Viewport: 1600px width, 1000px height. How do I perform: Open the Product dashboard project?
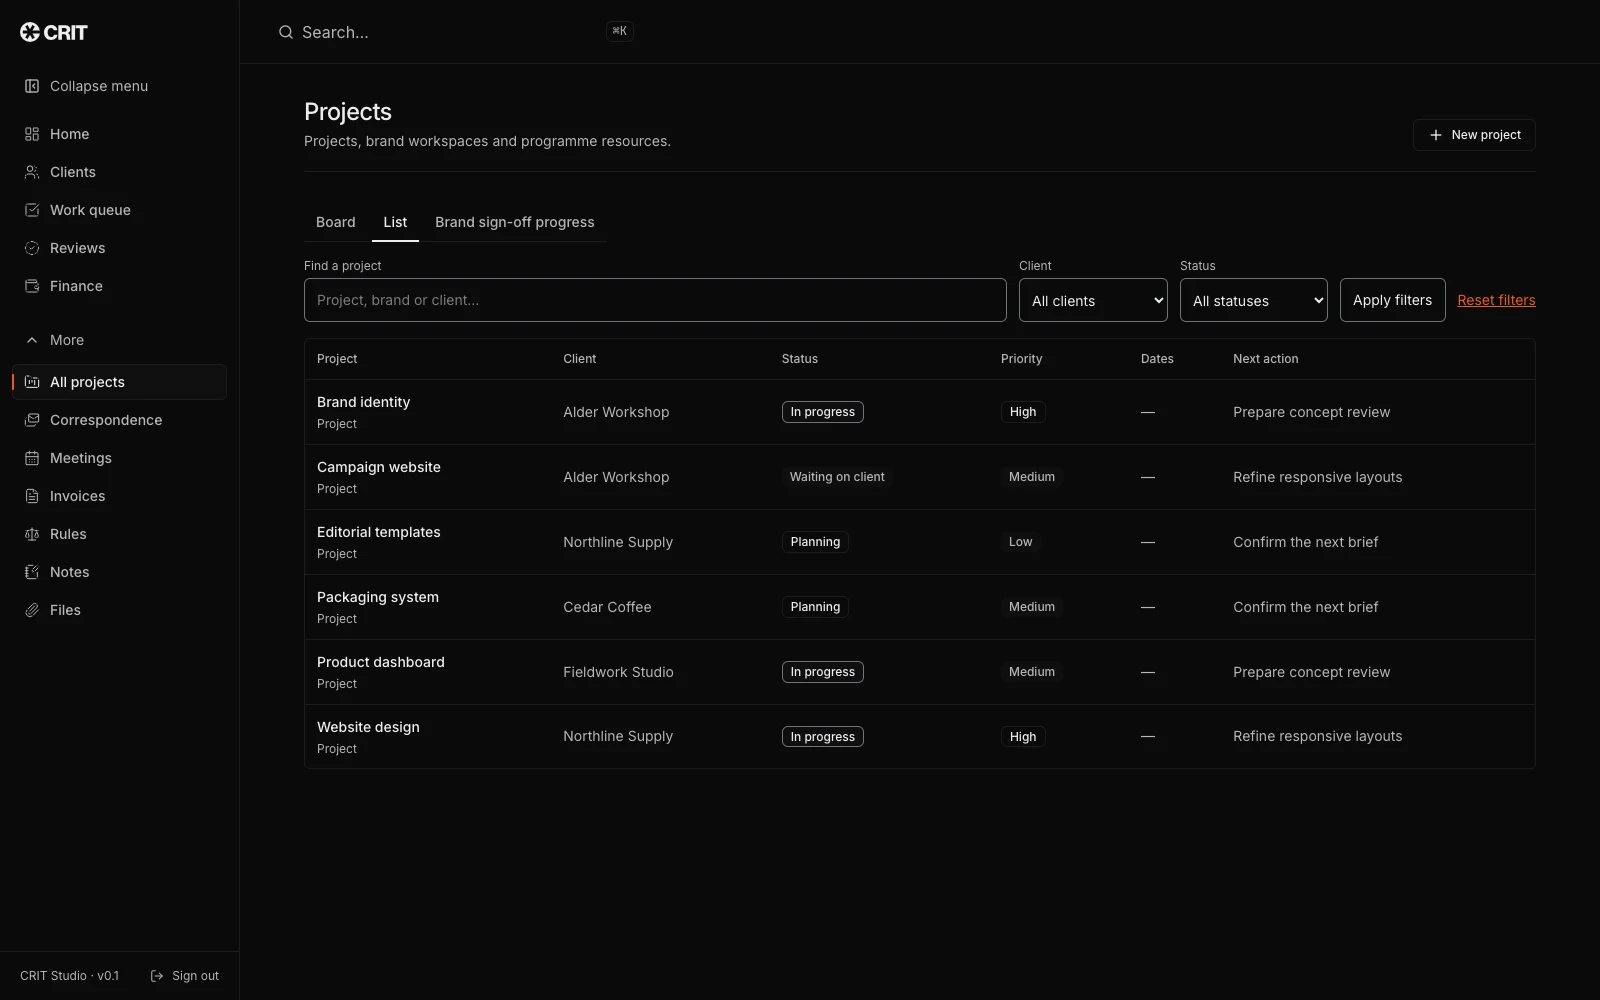(x=381, y=662)
